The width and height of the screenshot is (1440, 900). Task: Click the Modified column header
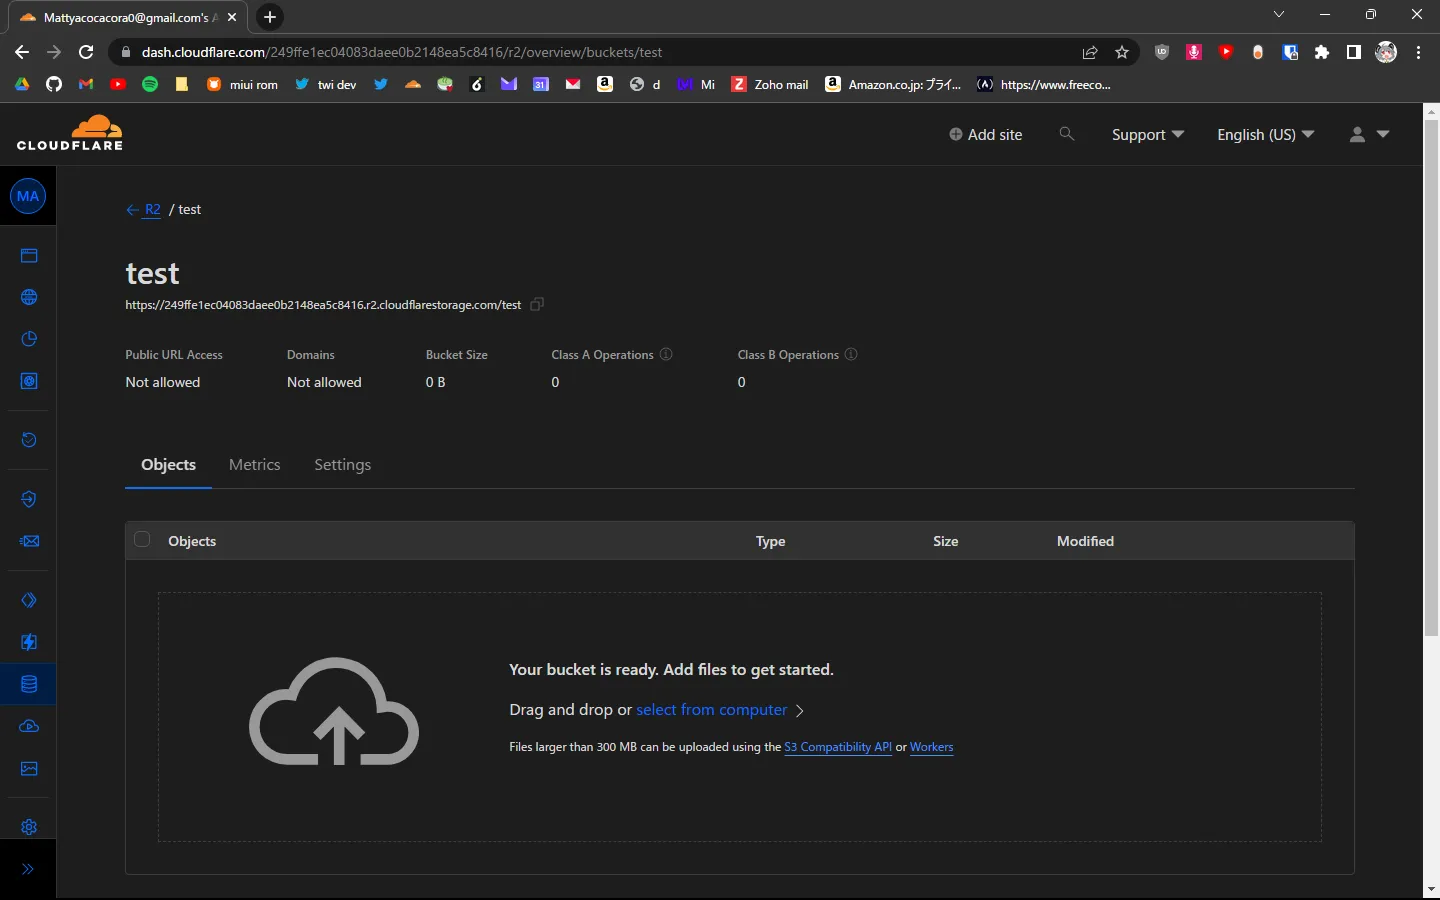[x=1085, y=541]
